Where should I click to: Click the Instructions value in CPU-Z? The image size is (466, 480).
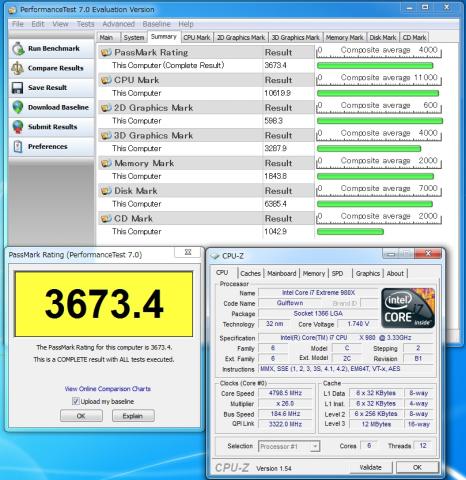point(345,369)
